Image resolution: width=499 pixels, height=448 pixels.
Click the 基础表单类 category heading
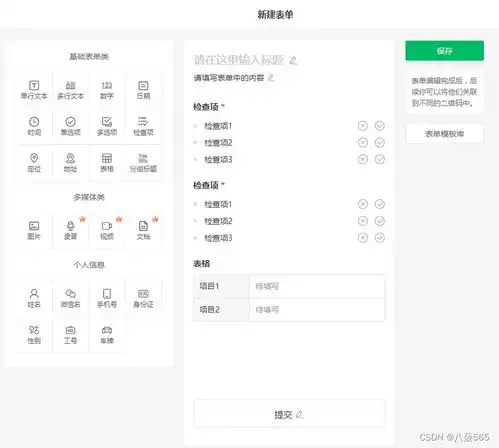pos(89,57)
